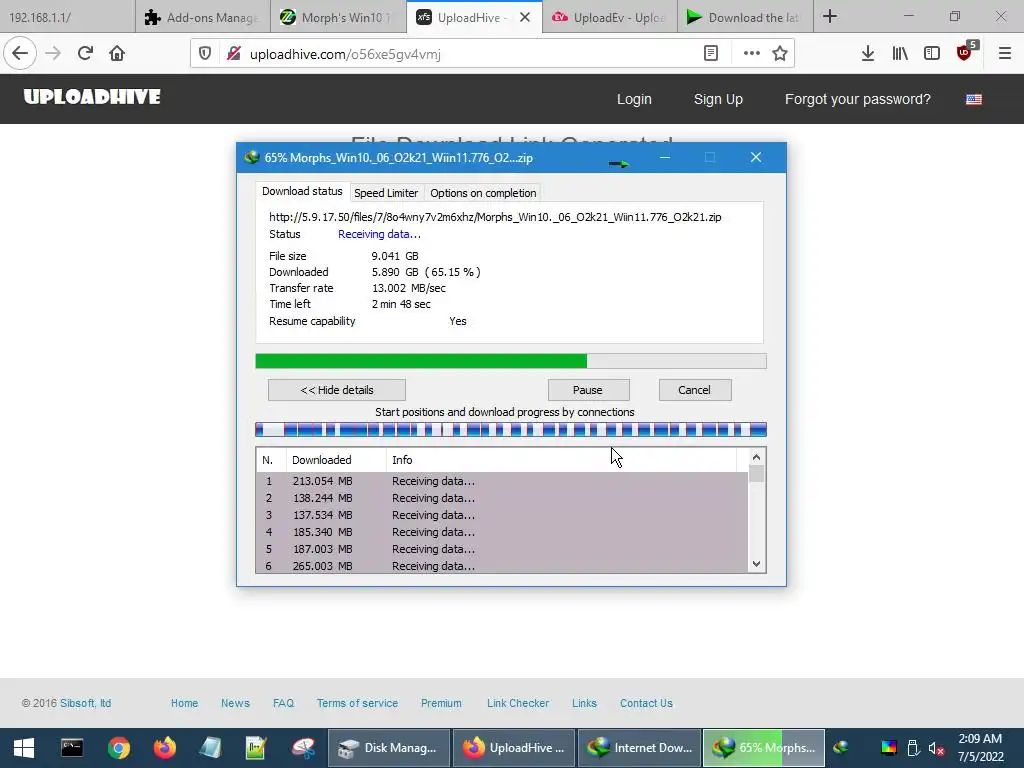Select connection row 1 with 213.054 MB
Image resolution: width=1024 pixels, height=768 pixels.
[502, 481]
